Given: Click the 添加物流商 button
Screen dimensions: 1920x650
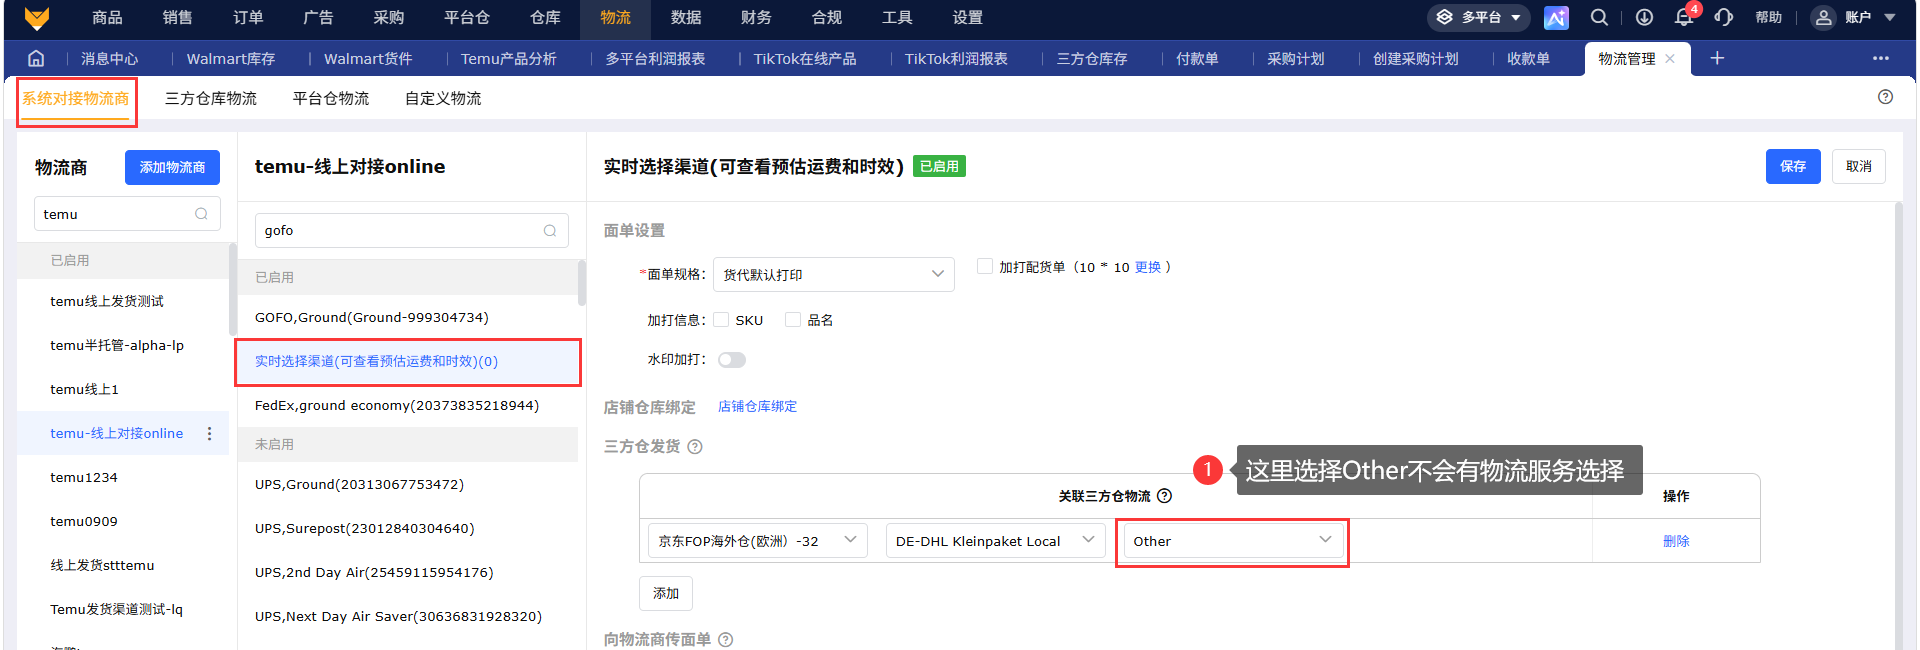Looking at the screenshot, I should tap(172, 167).
